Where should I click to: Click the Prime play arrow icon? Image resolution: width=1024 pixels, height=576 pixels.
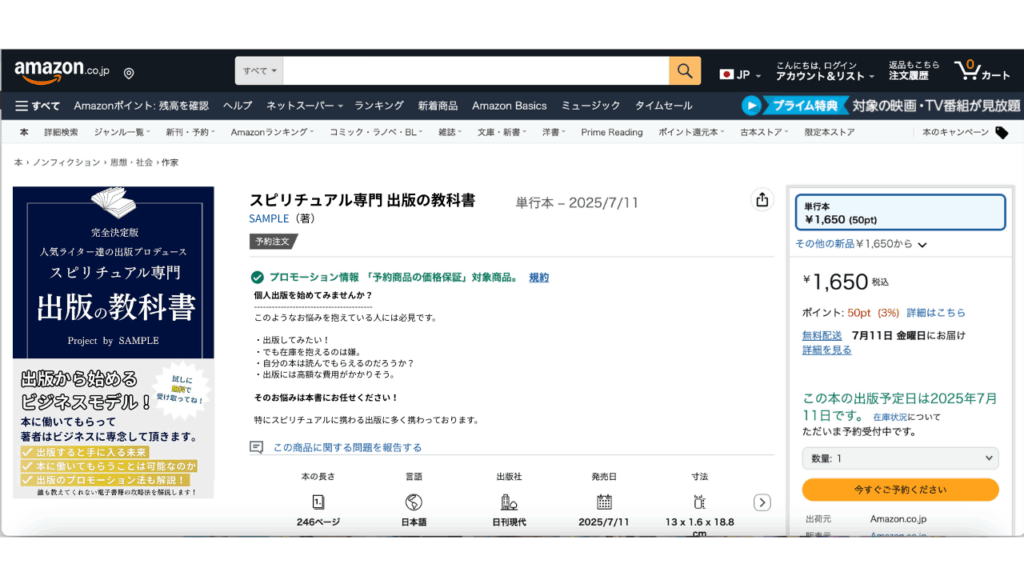tap(751, 105)
